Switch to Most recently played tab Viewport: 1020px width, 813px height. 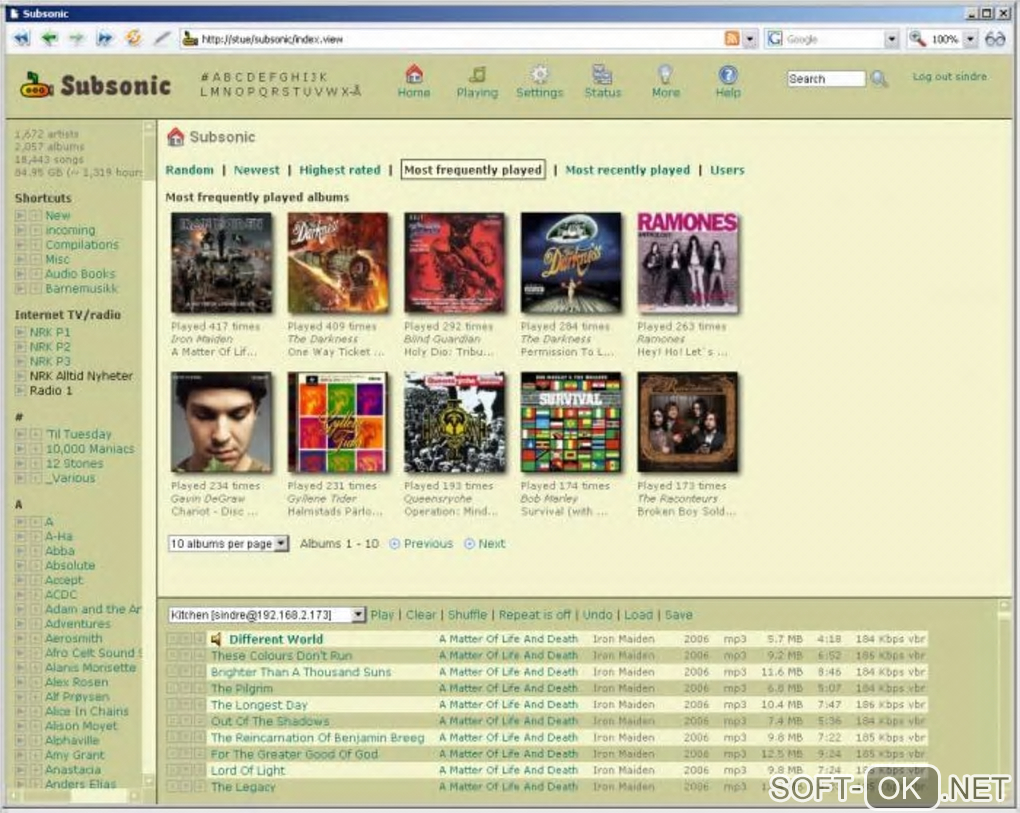(x=627, y=170)
